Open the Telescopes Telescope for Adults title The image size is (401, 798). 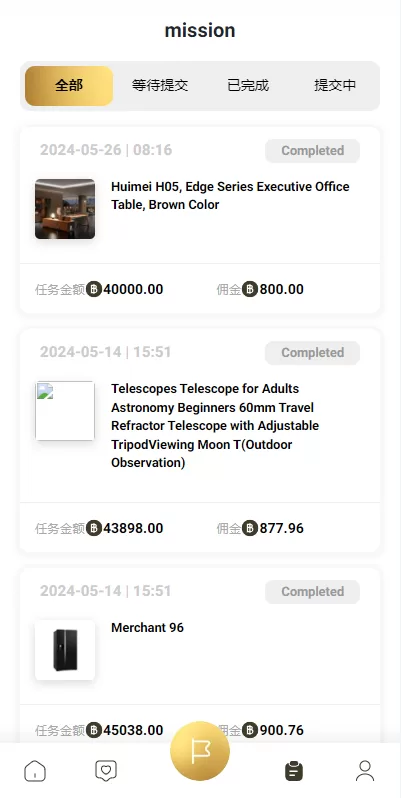[x=215, y=425]
